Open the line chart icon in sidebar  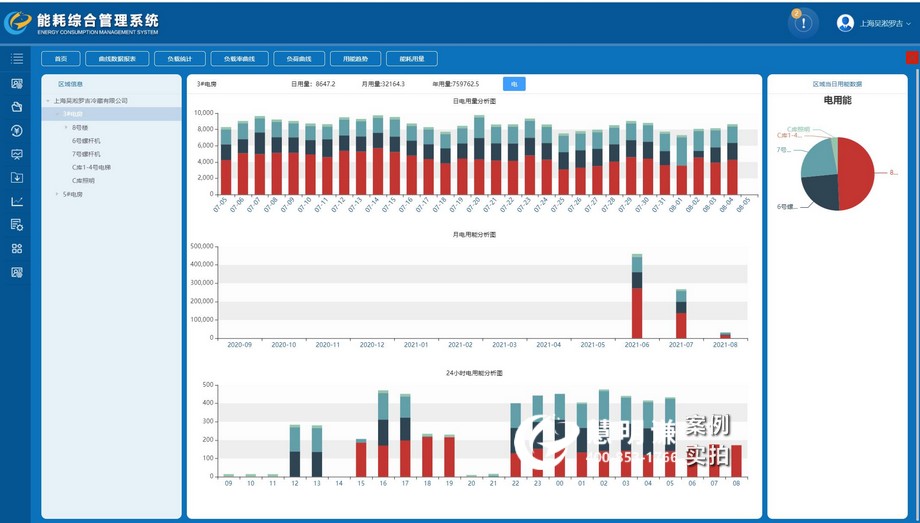pyautogui.click(x=17, y=201)
